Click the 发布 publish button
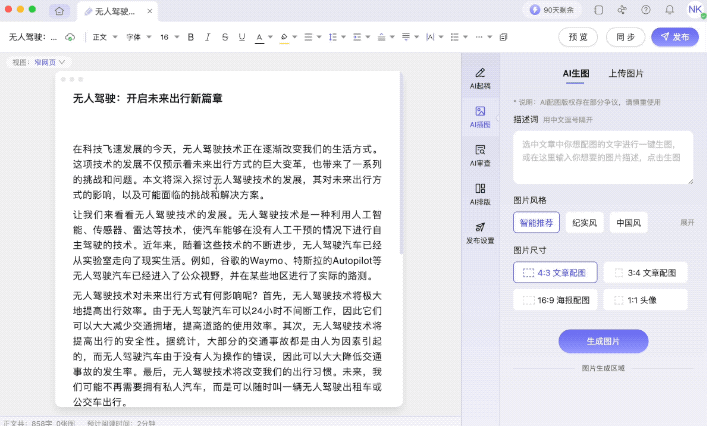Viewport: 707px width, 426px height. (x=675, y=37)
